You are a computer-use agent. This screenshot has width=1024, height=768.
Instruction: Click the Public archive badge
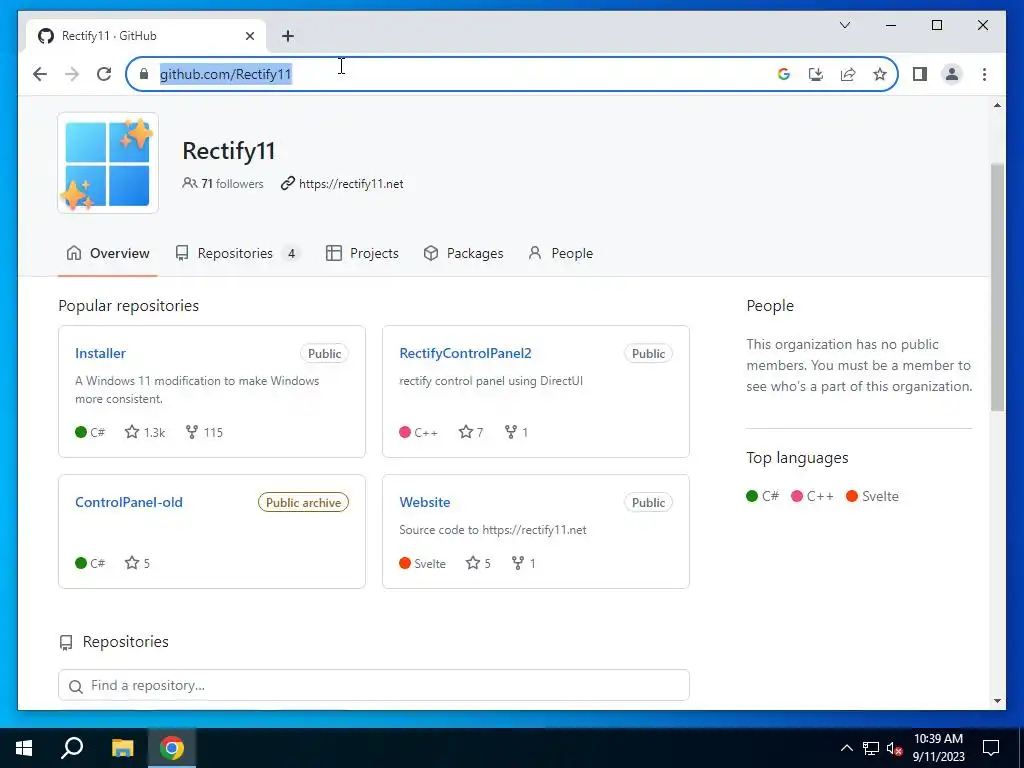[x=303, y=502]
